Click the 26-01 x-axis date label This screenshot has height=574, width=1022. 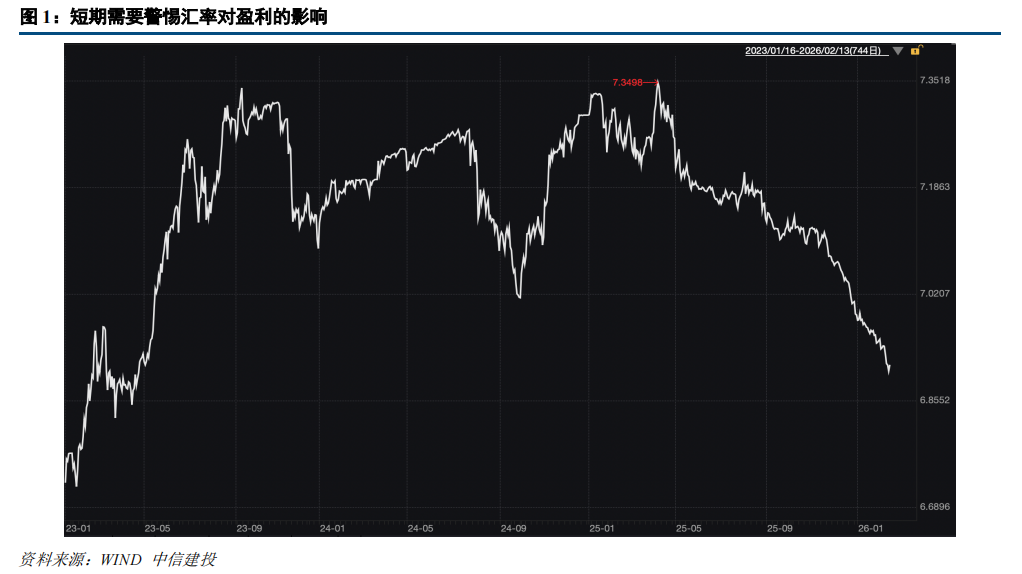[x=871, y=527]
